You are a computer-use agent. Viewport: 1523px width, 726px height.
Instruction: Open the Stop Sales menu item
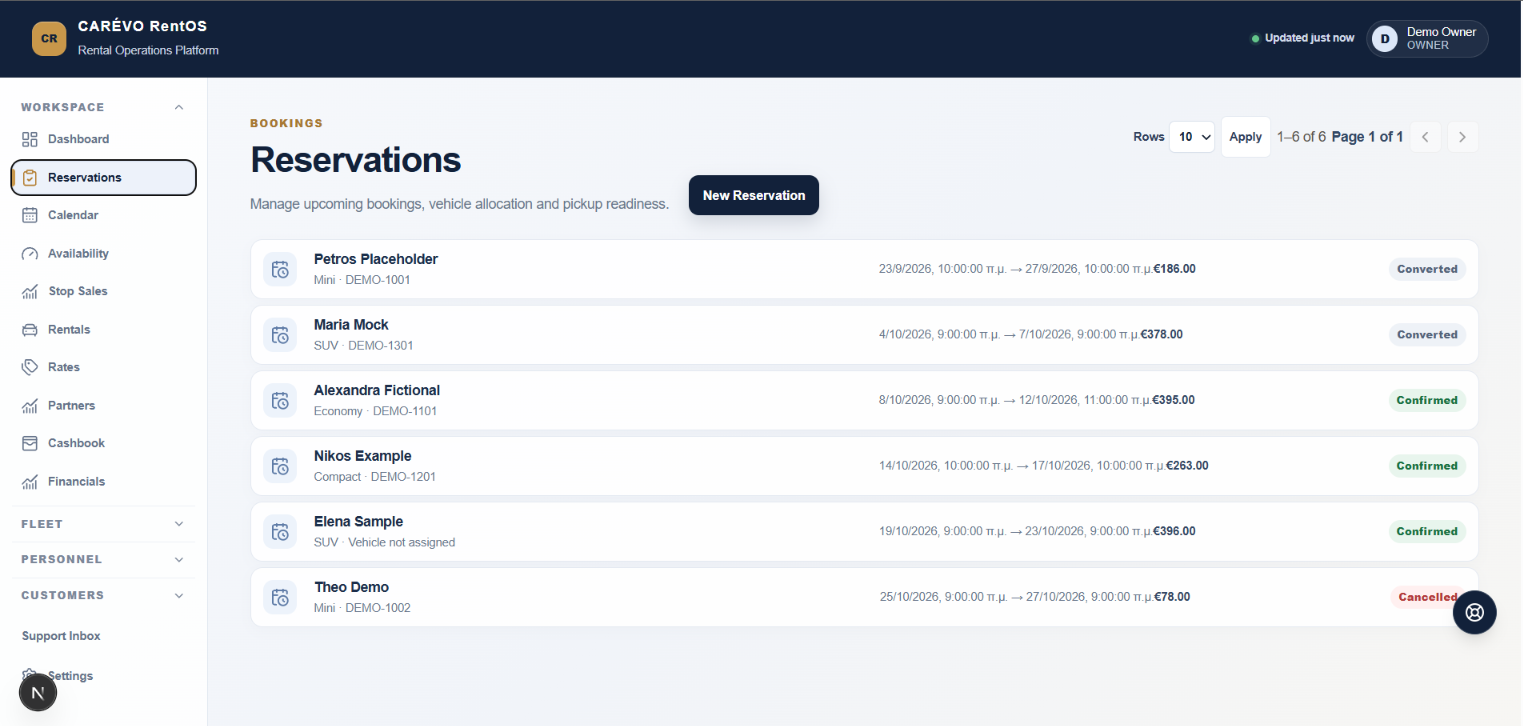pos(103,291)
